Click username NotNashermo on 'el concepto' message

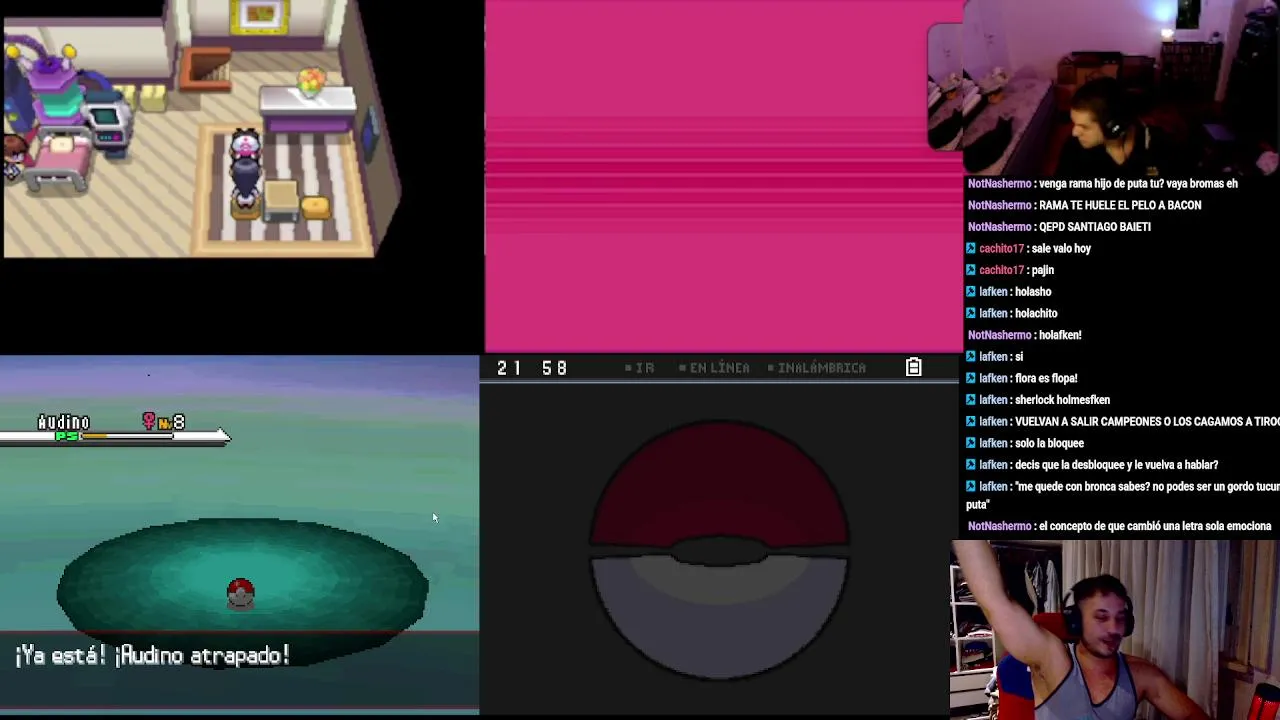click(x=999, y=526)
